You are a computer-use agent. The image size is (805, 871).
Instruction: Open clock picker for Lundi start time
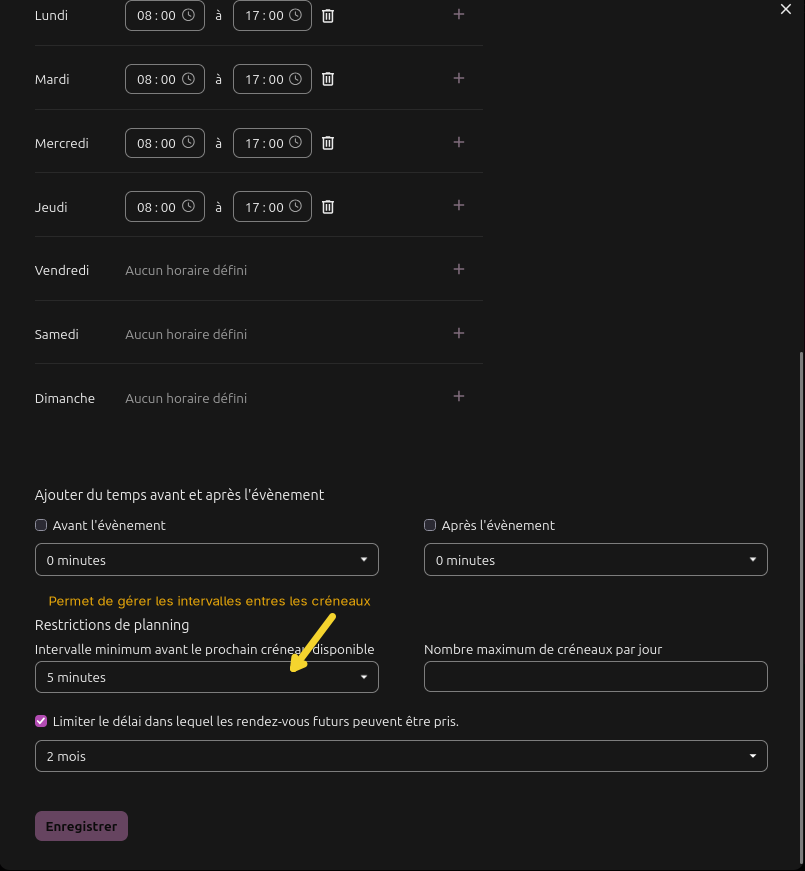(188, 15)
